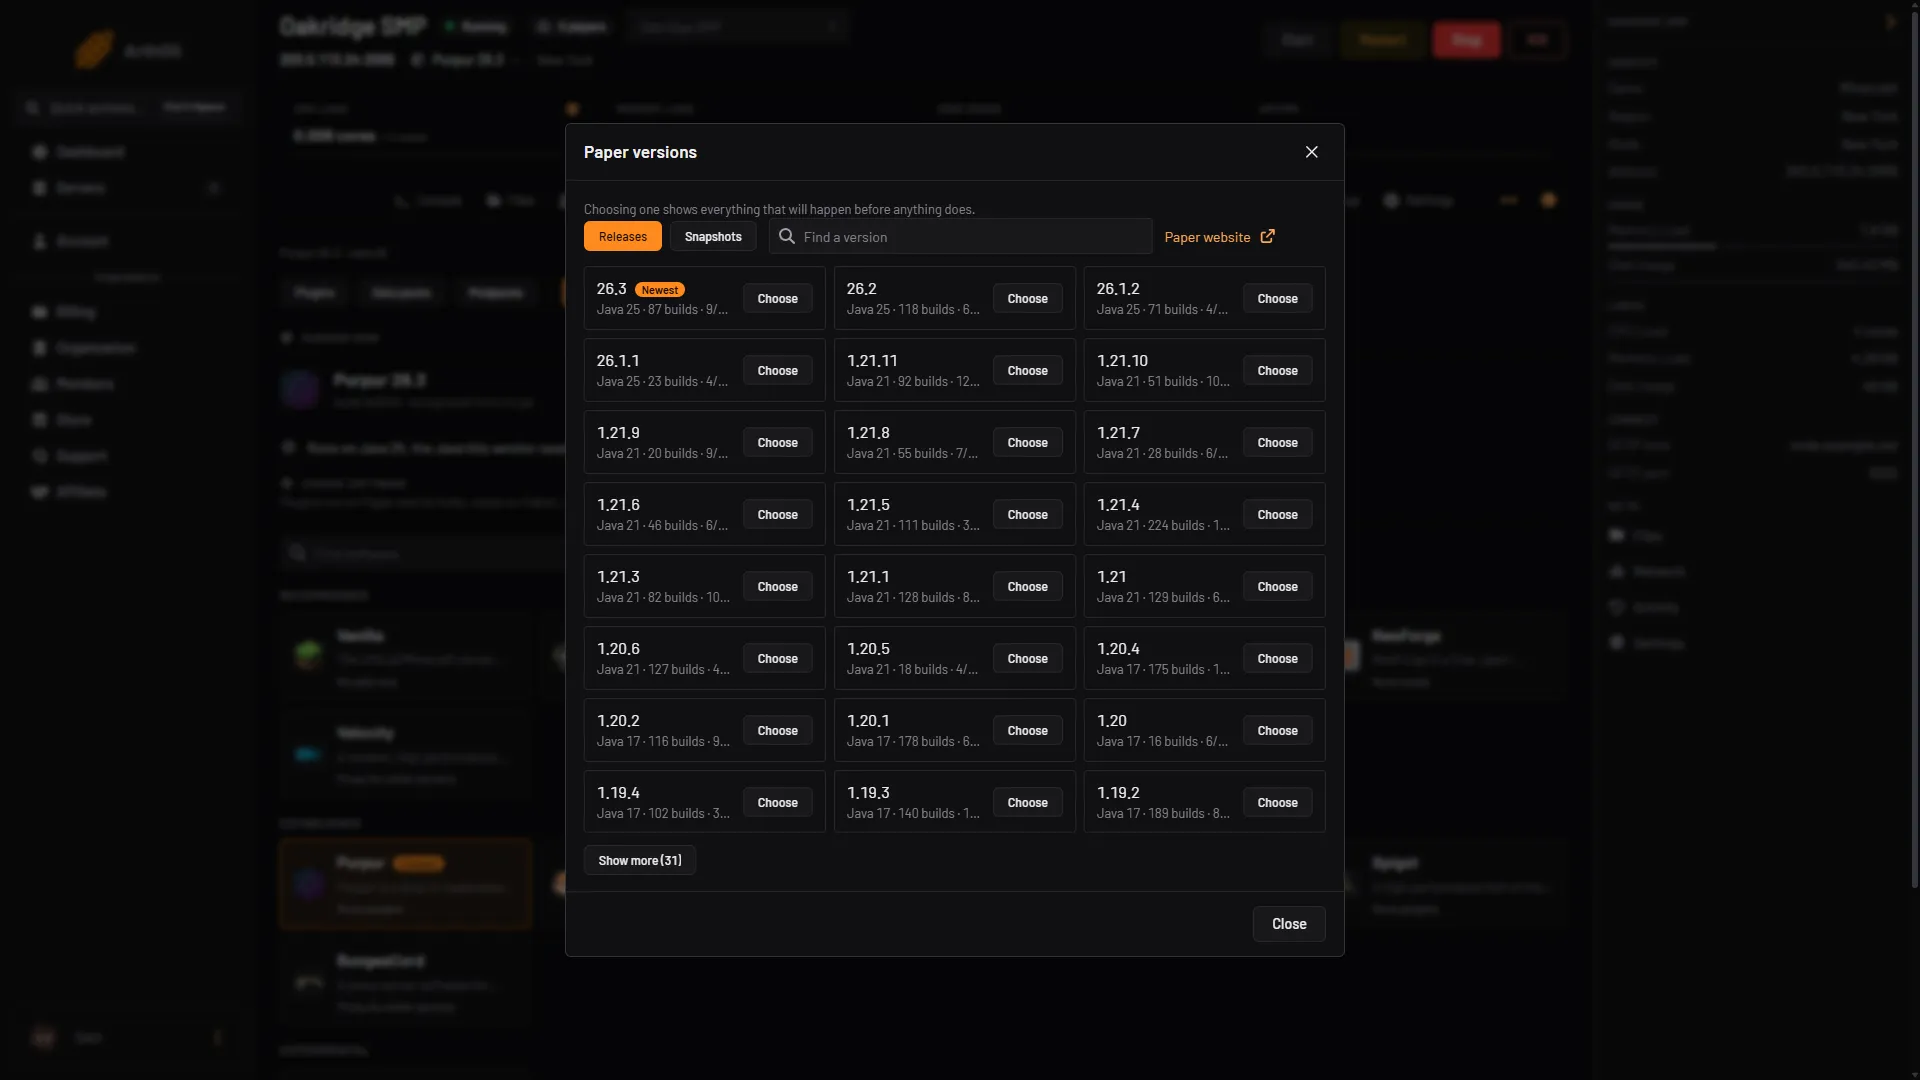The width and height of the screenshot is (1920, 1080).
Task: Choose Paper version 1.21.3
Action: (x=778, y=587)
